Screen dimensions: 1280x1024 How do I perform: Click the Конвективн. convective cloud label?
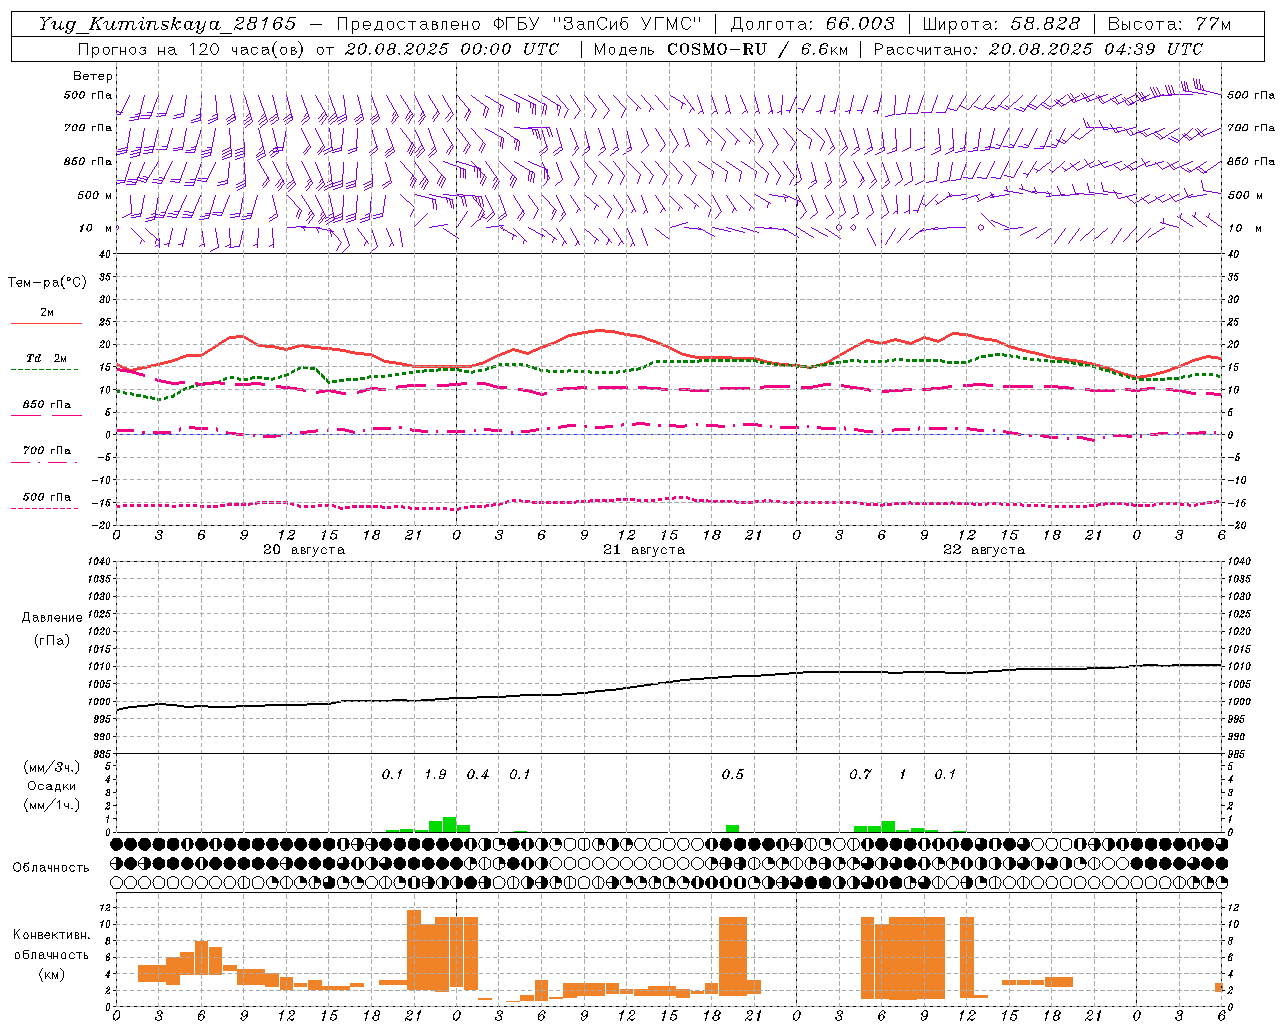click(52, 935)
